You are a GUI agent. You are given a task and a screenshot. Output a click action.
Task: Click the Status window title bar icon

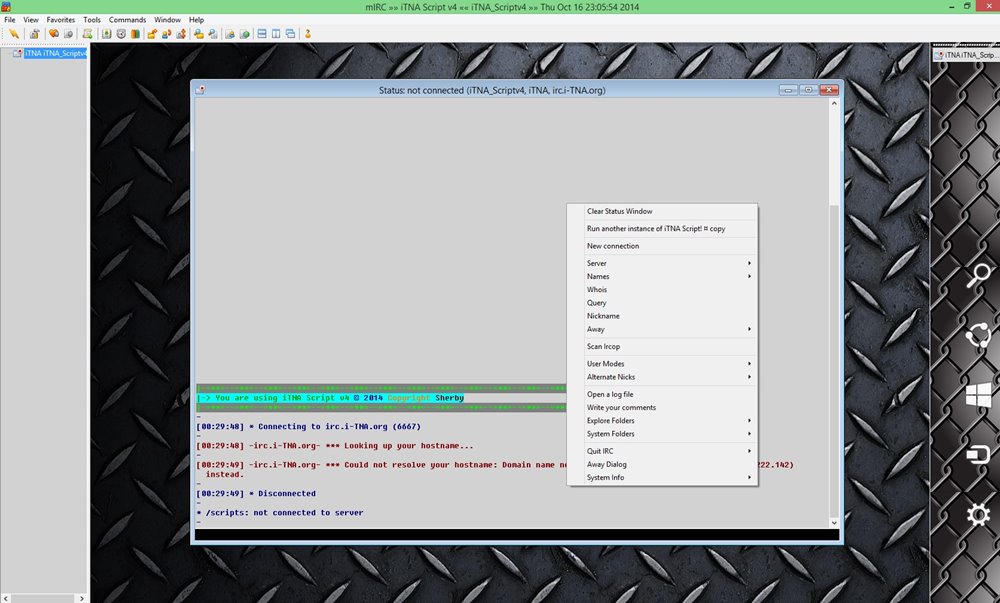200,90
